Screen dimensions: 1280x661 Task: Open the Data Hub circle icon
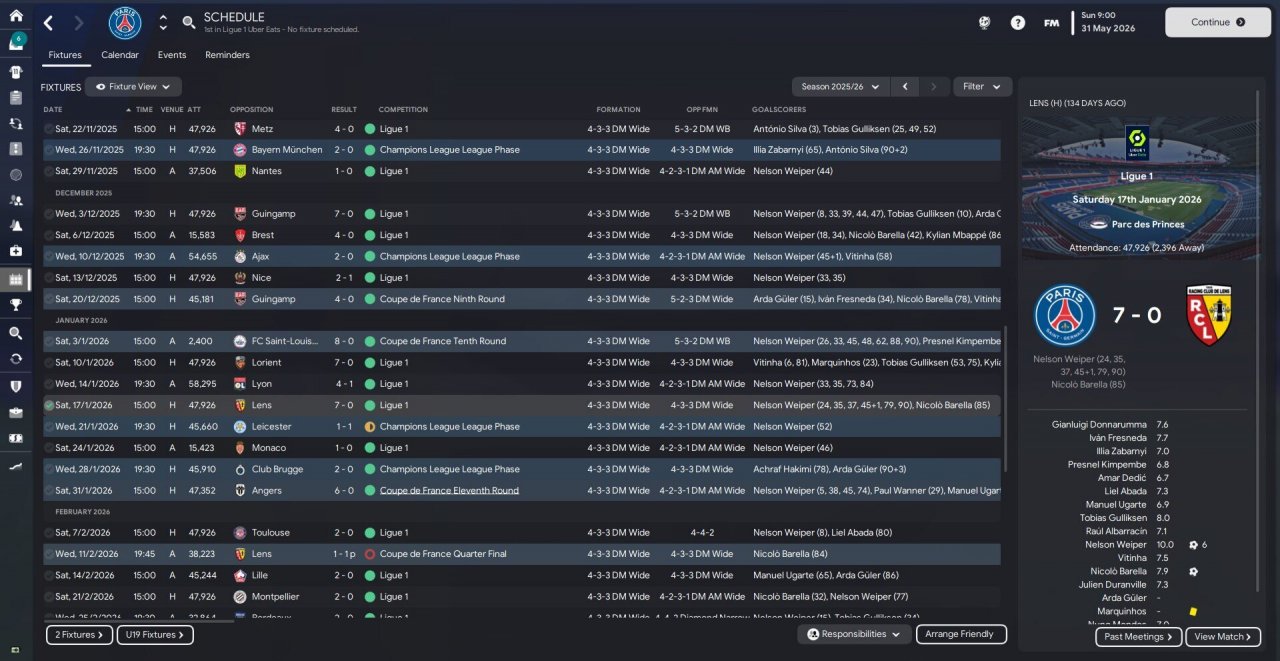tap(16, 175)
